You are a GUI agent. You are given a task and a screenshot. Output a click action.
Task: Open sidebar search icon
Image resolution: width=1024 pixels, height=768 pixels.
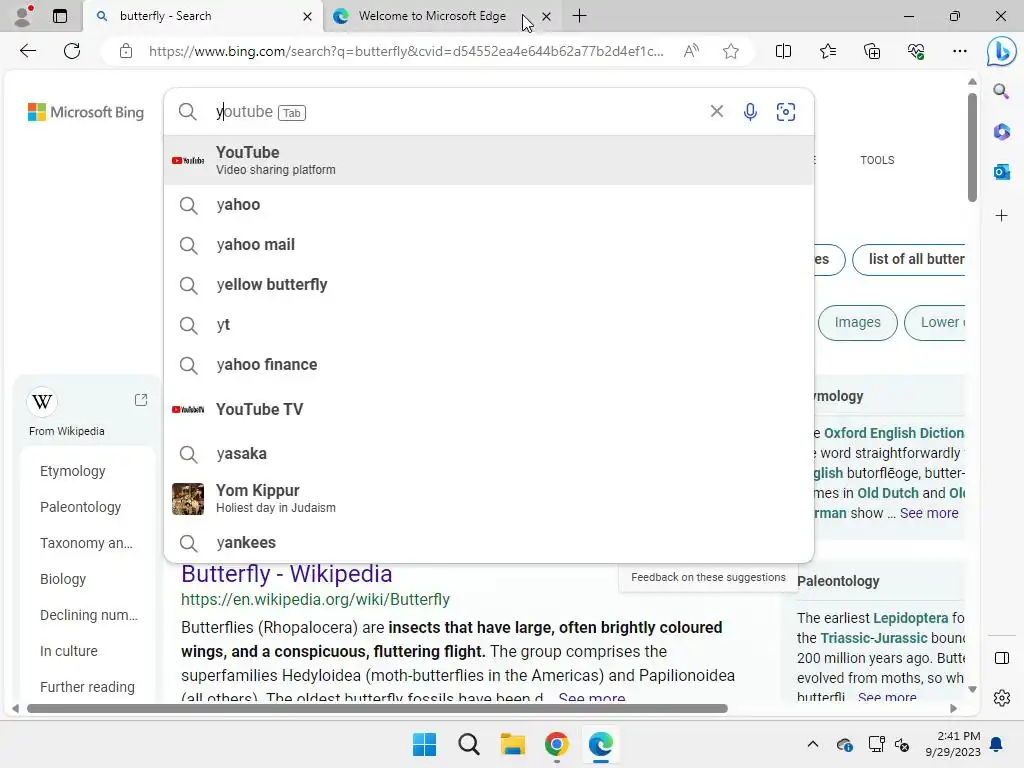point(1001,91)
